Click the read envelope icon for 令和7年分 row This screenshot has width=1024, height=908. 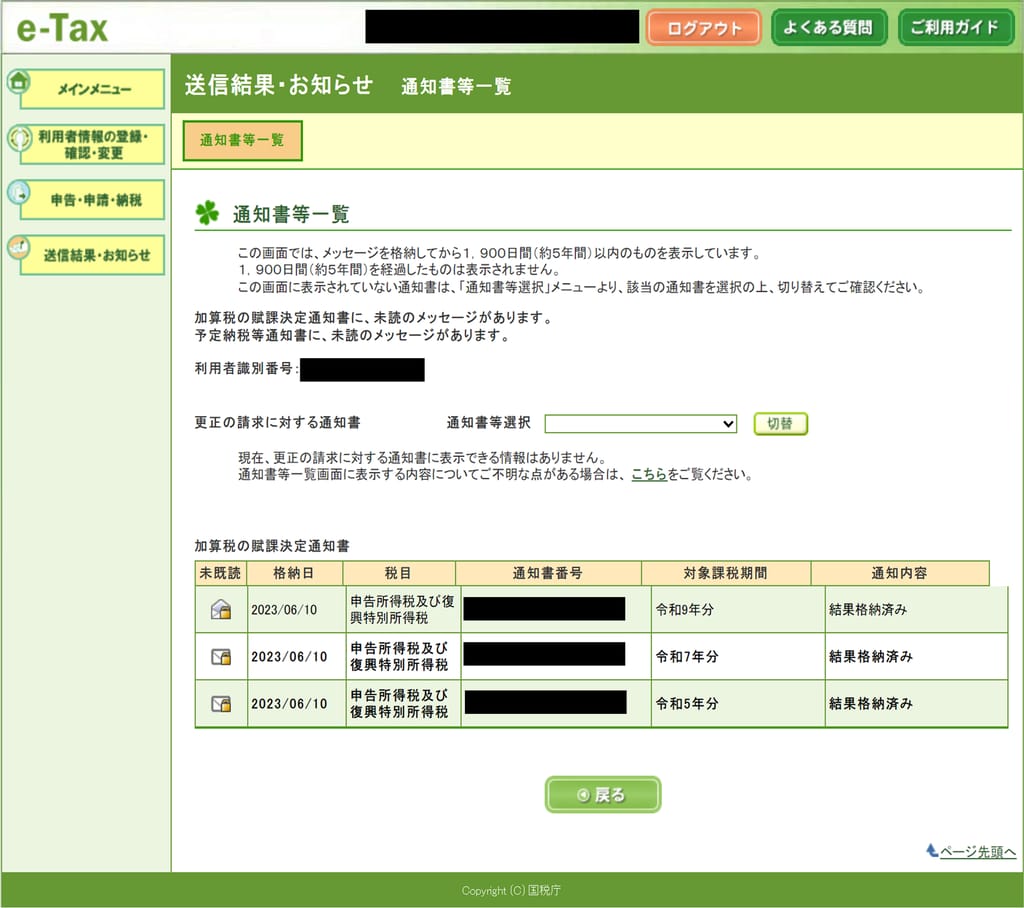point(221,656)
